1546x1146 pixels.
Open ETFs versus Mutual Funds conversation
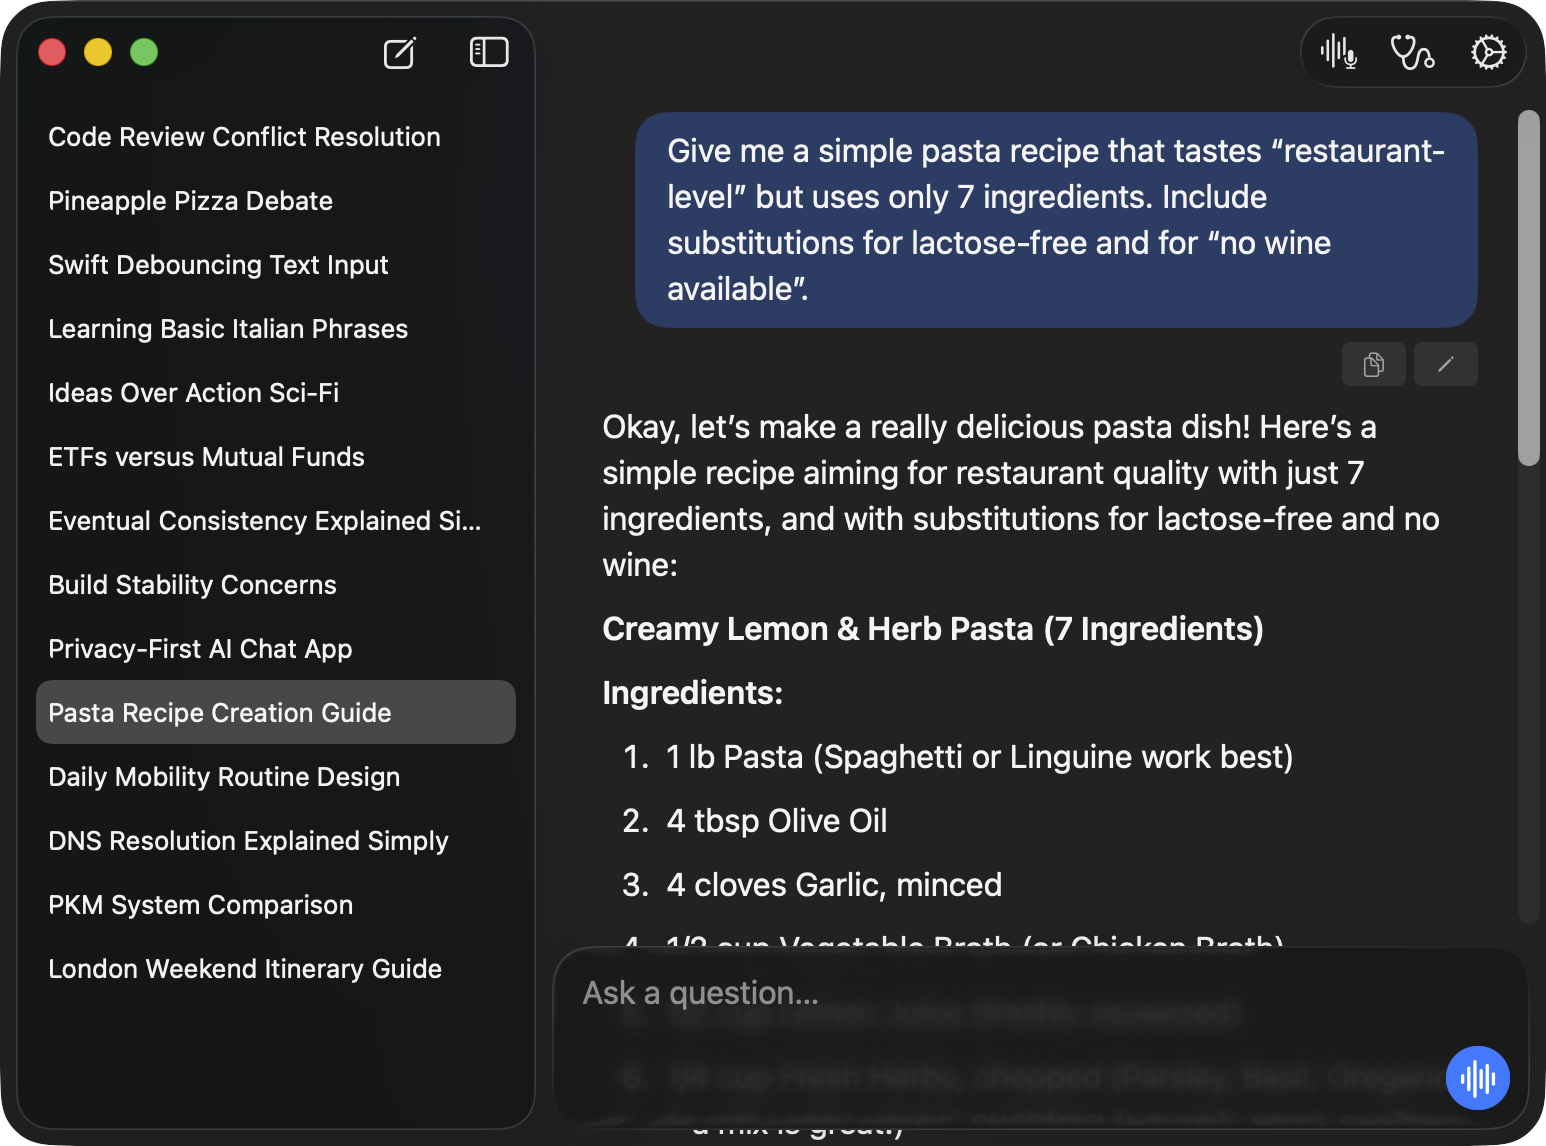(206, 457)
